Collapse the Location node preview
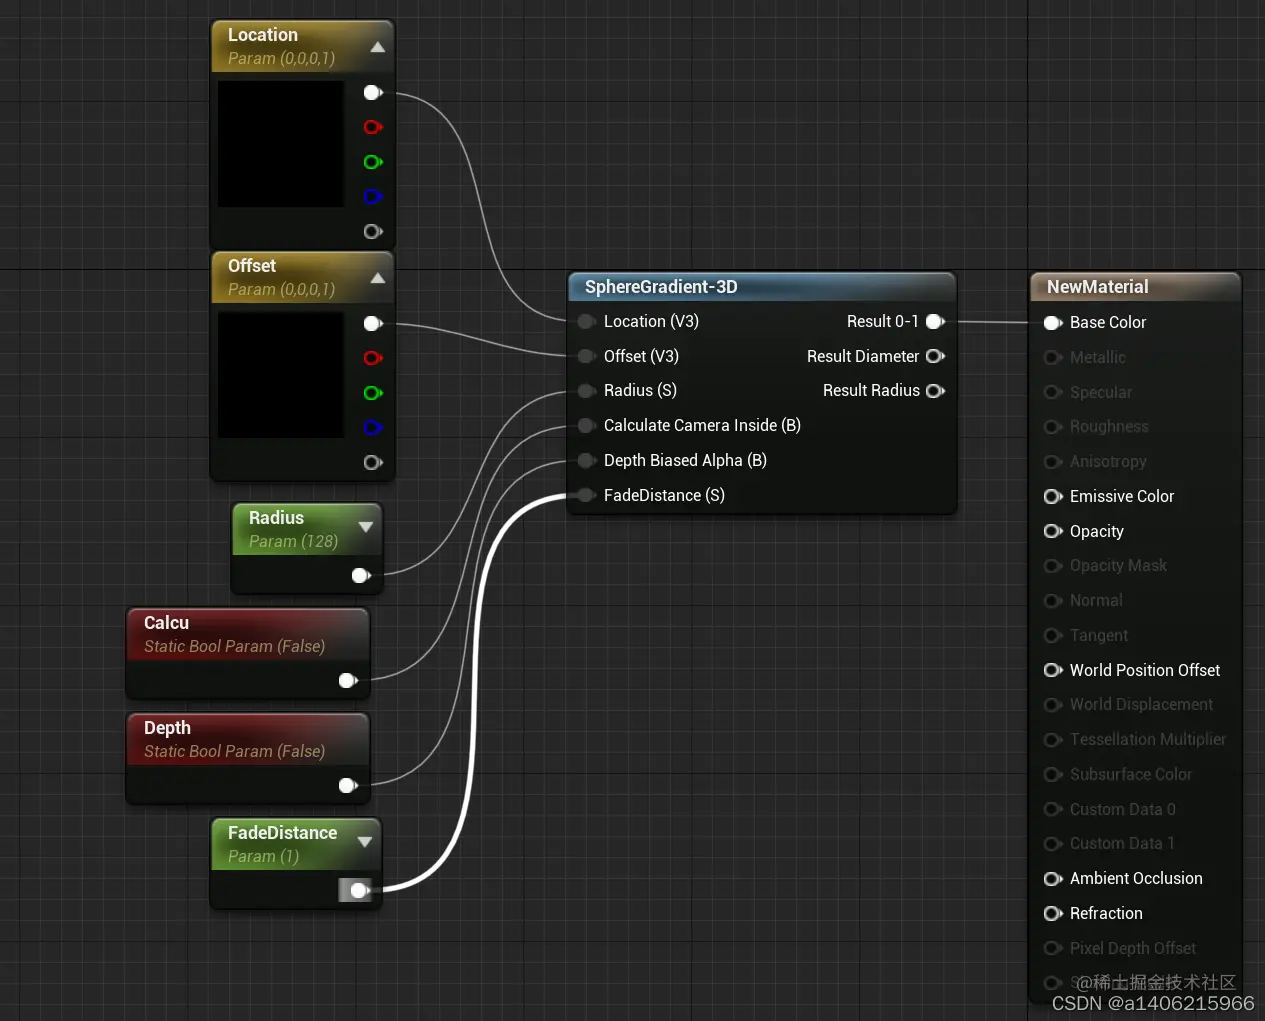The width and height of the screenshot is (1265, 1021). point(378,46)
